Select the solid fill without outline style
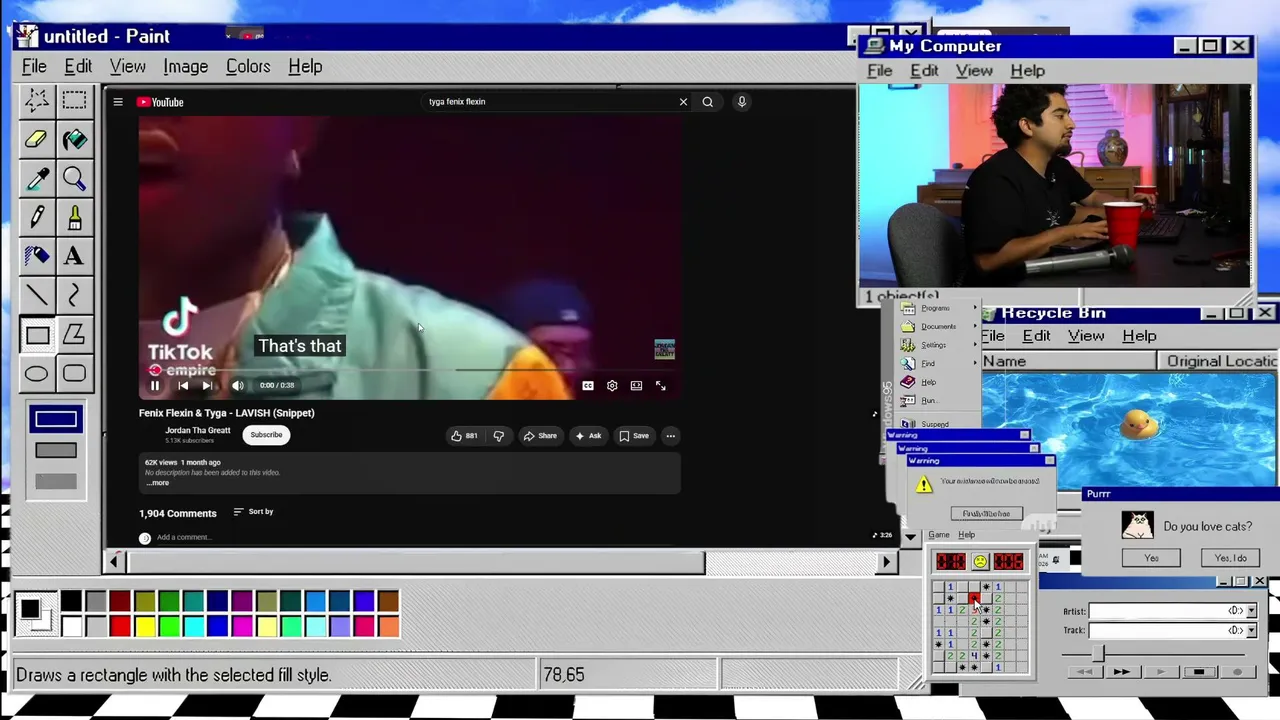Screen dimensions: 1280x720 [55, 482]
